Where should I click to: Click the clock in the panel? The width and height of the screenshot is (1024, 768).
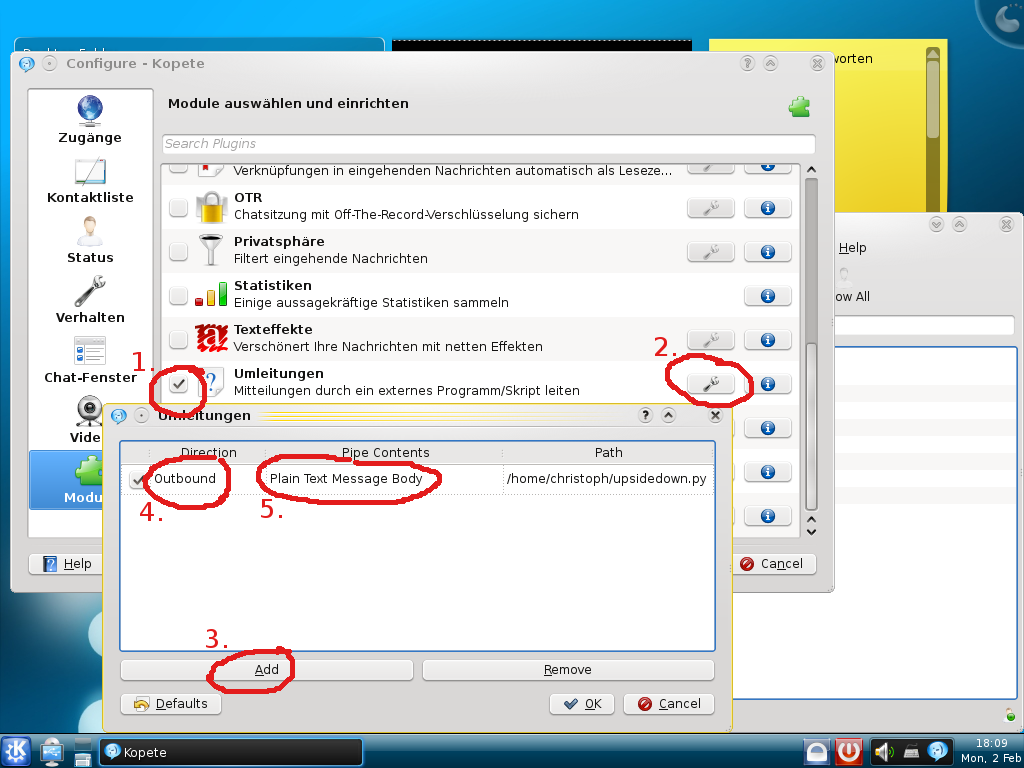pyautogui.click(x=991, y=751)
